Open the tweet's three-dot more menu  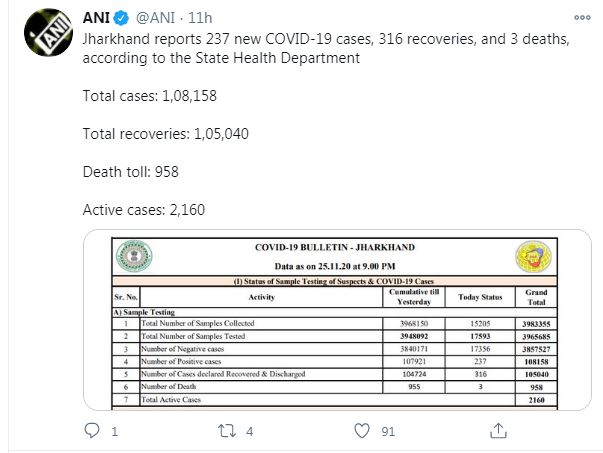[582, 17]
